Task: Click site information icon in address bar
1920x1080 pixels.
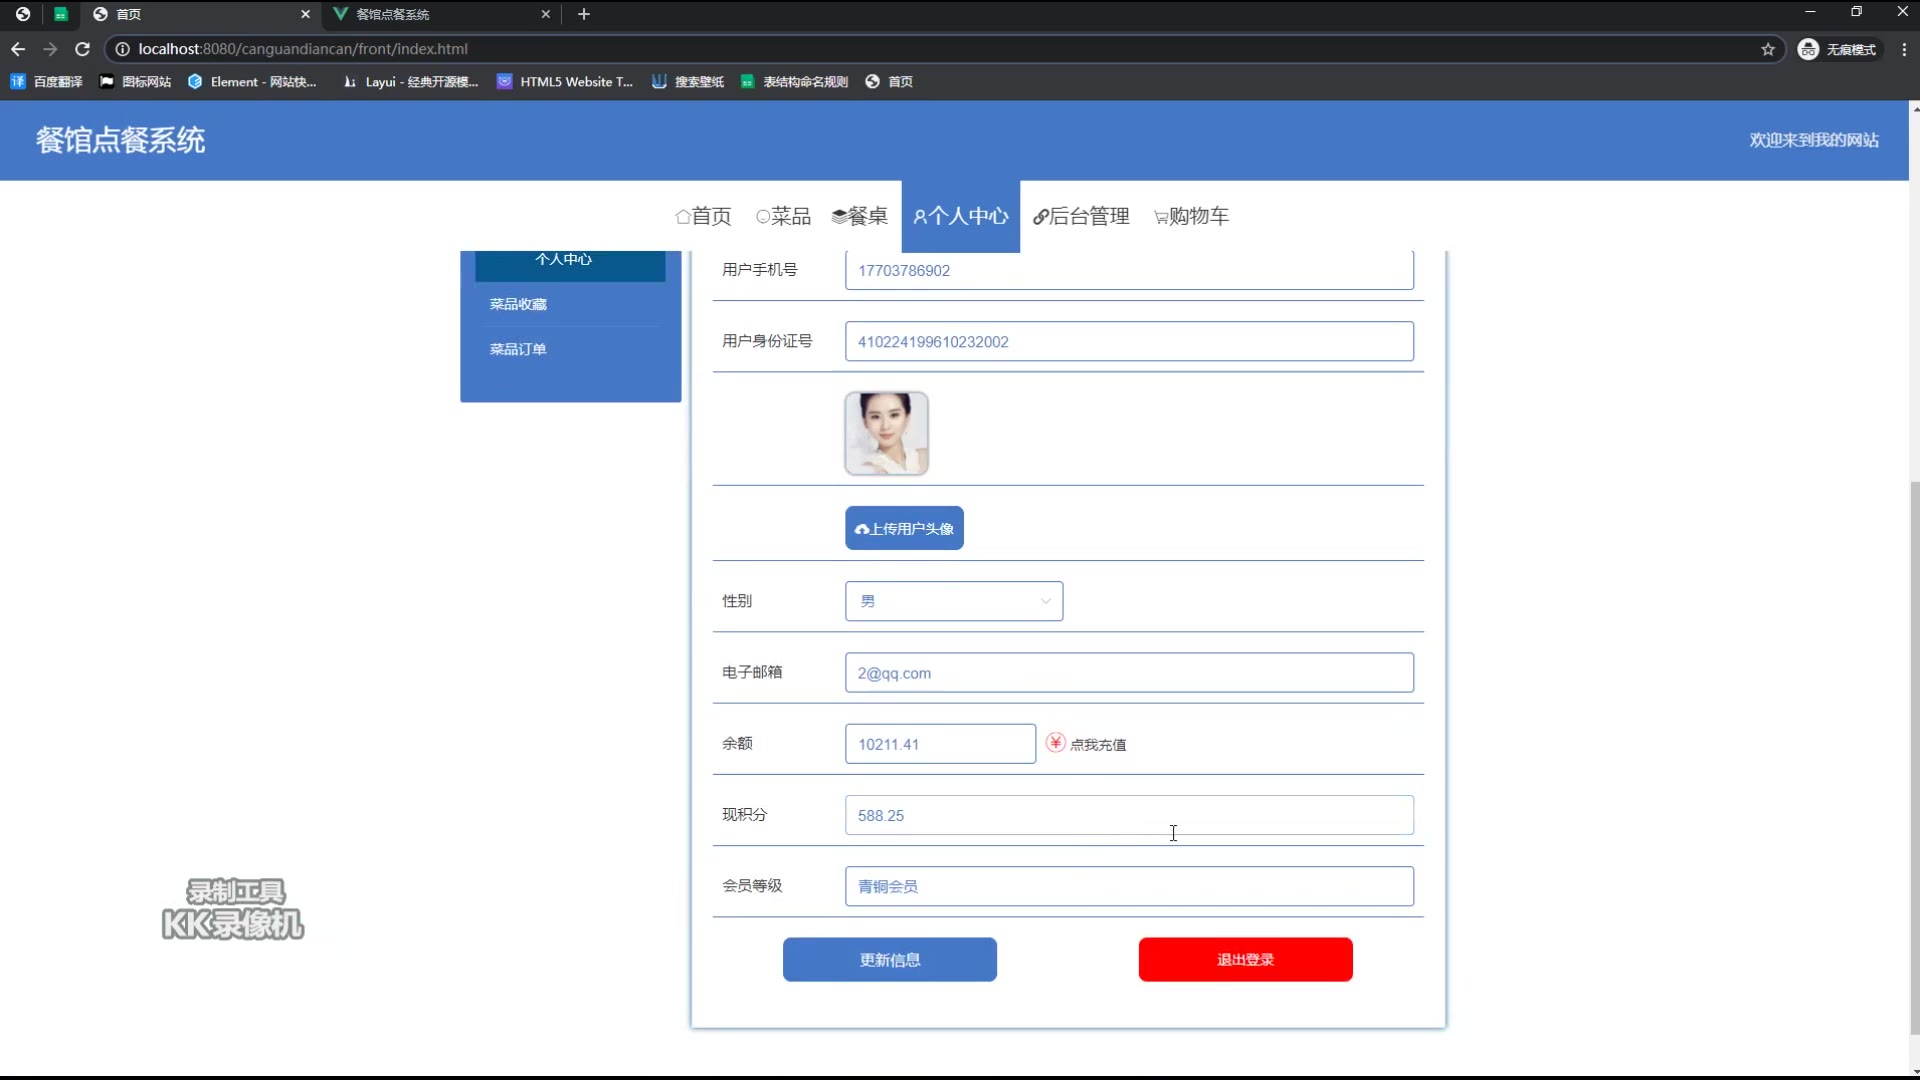Action: coord(122,49)
